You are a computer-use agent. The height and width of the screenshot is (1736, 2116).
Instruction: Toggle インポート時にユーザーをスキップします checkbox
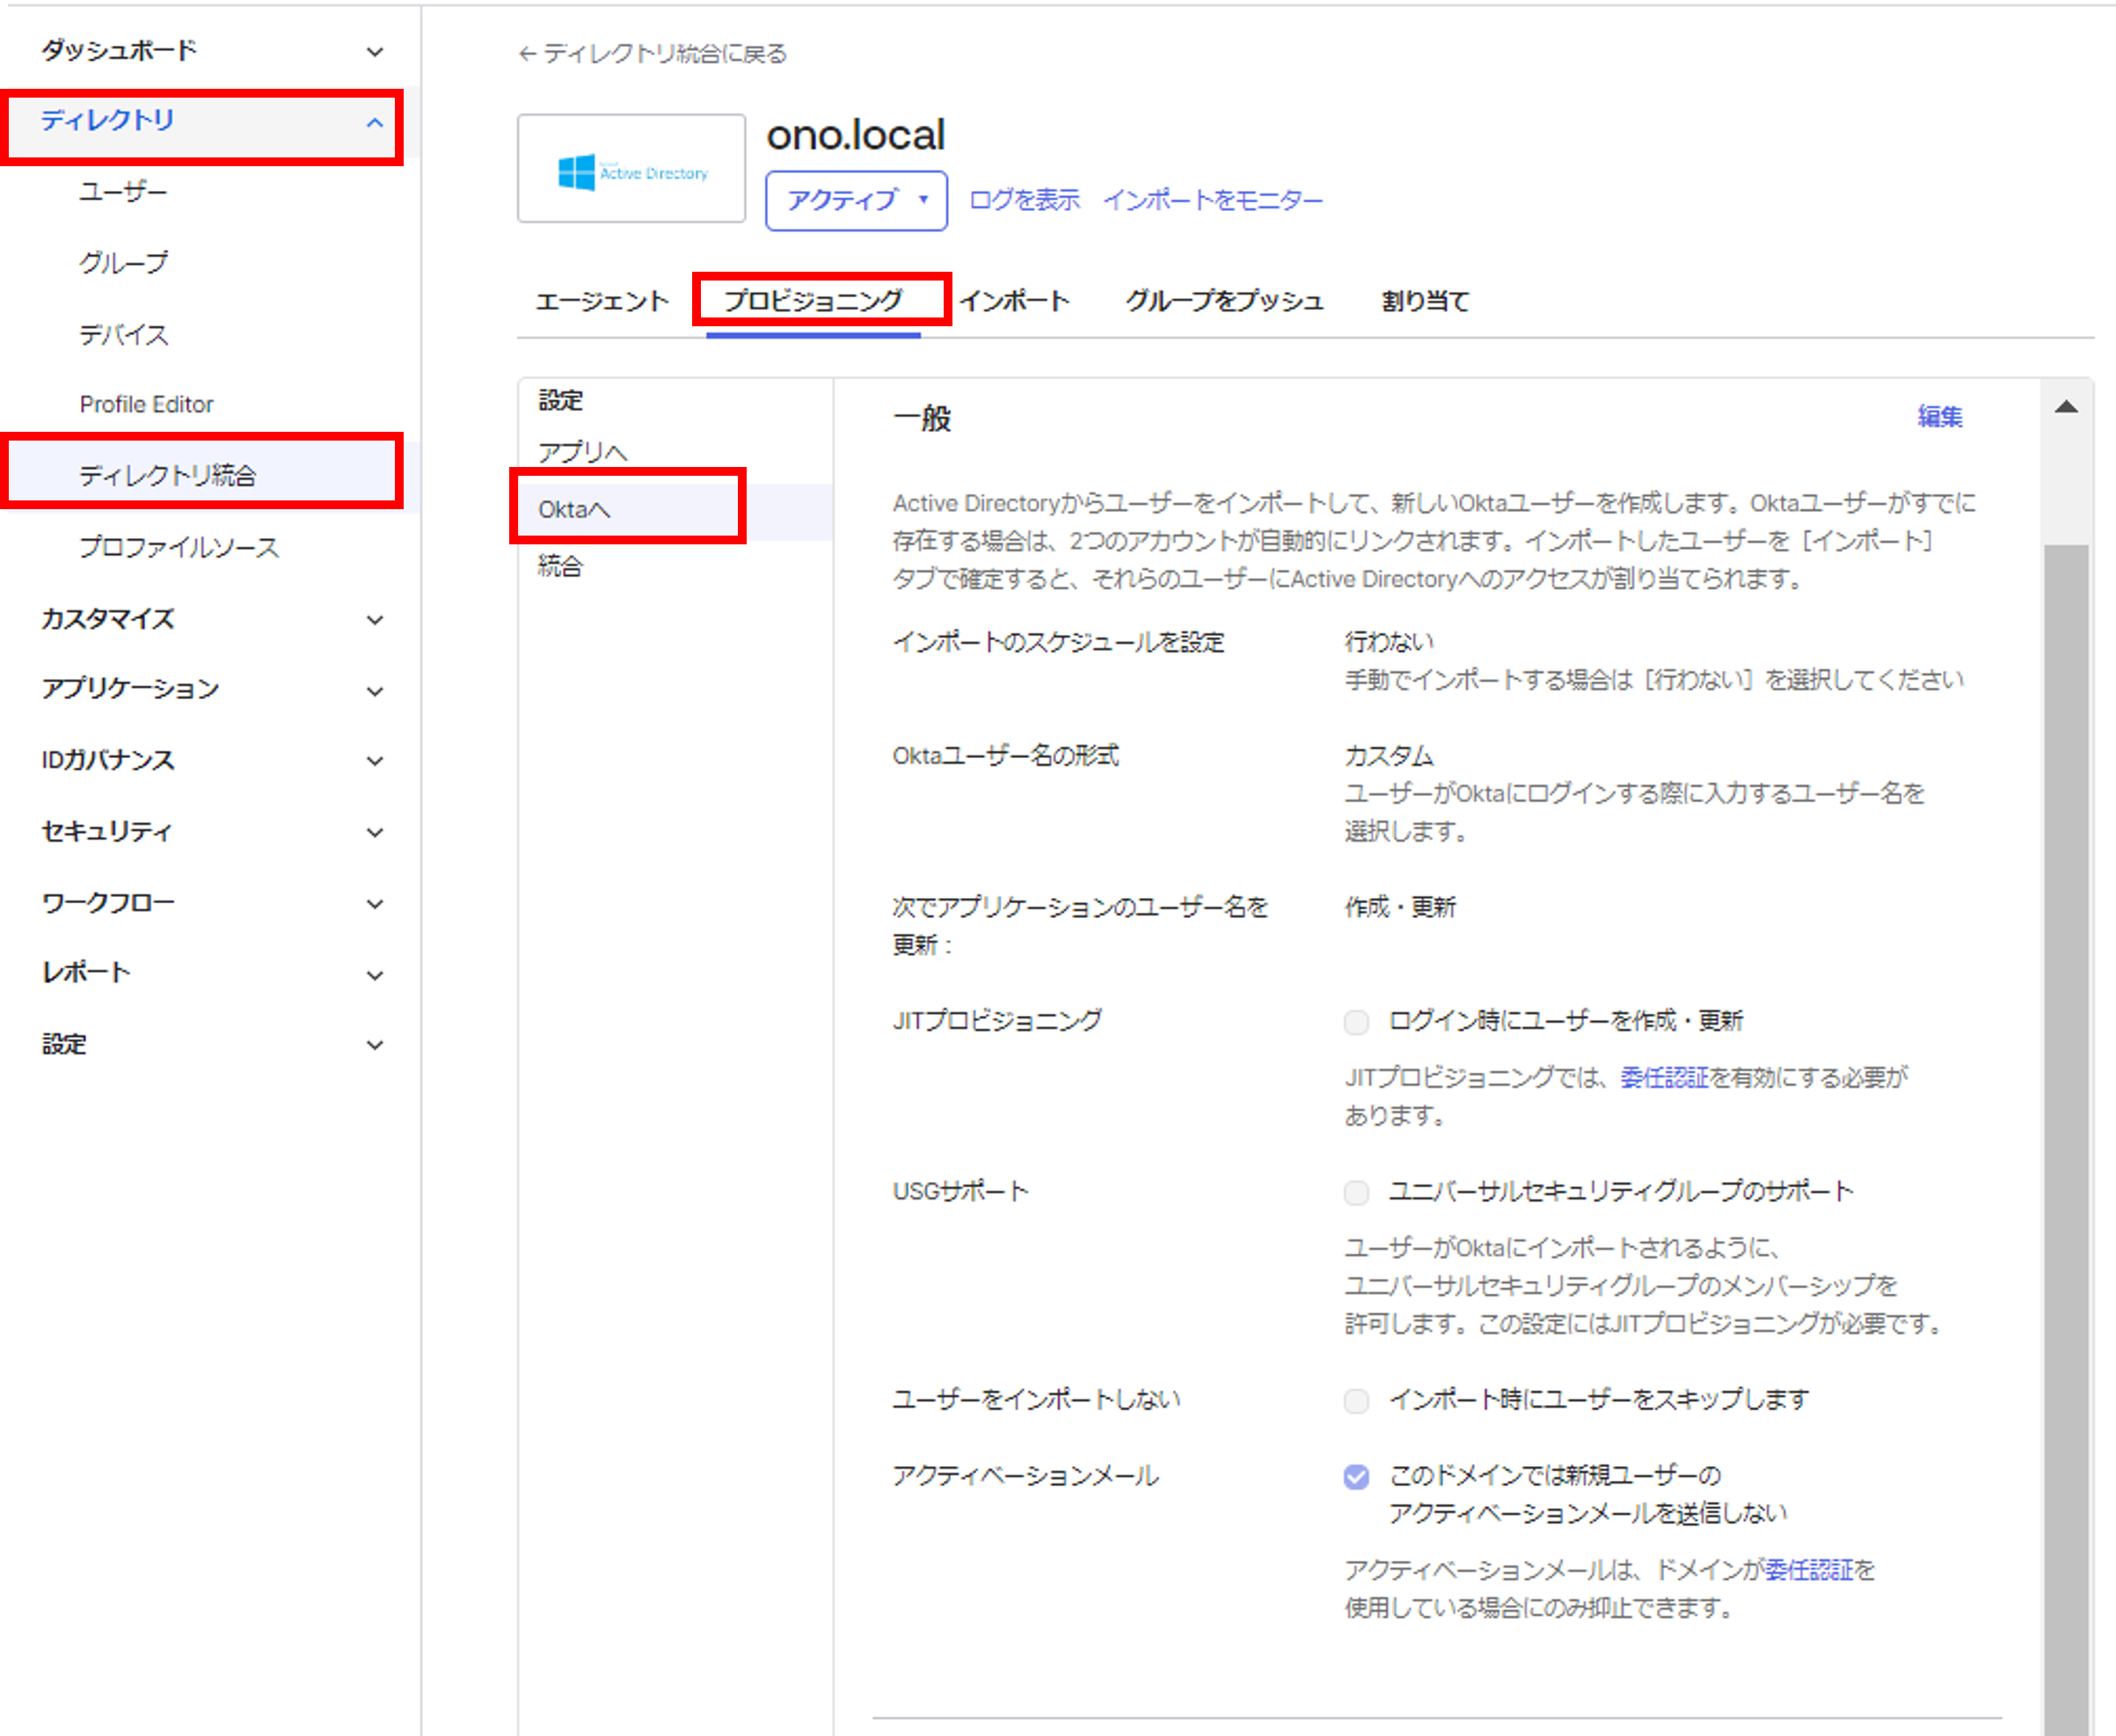1356,1400
